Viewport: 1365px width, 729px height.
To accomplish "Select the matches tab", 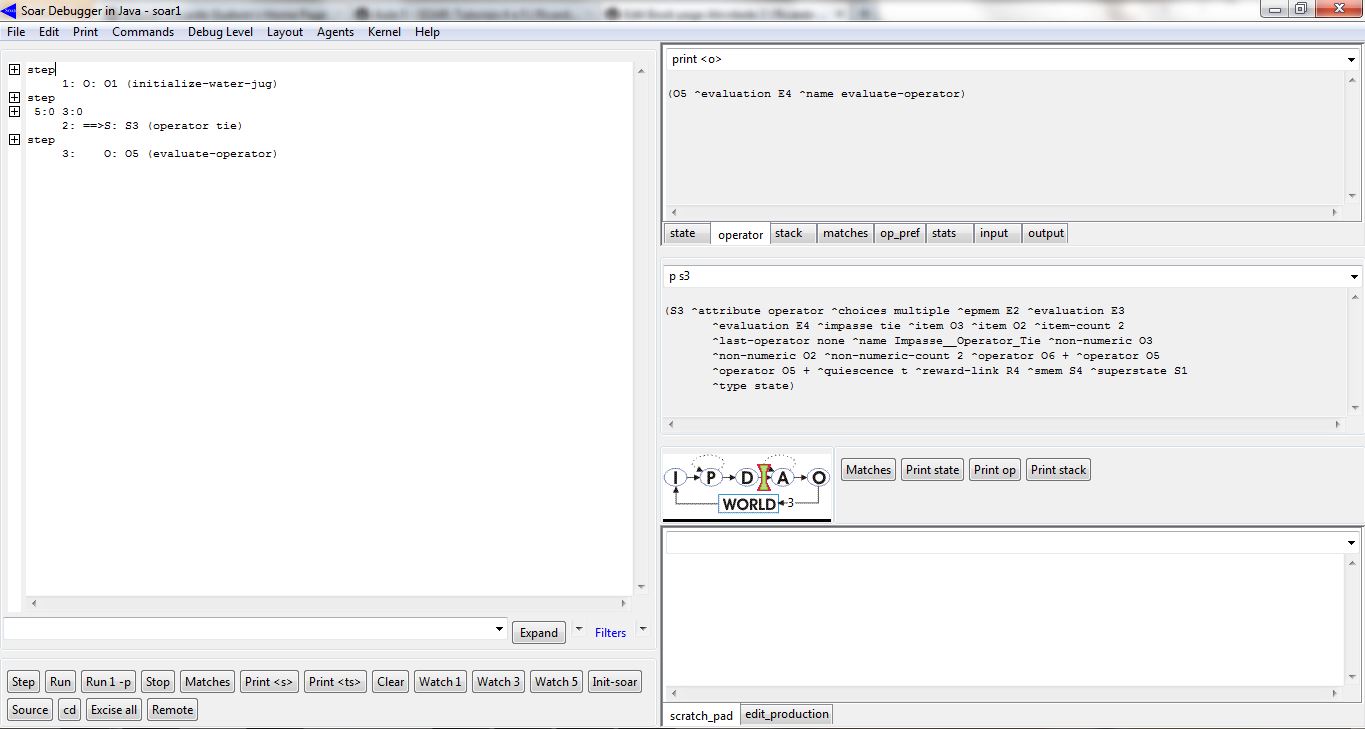I will 845,233.
